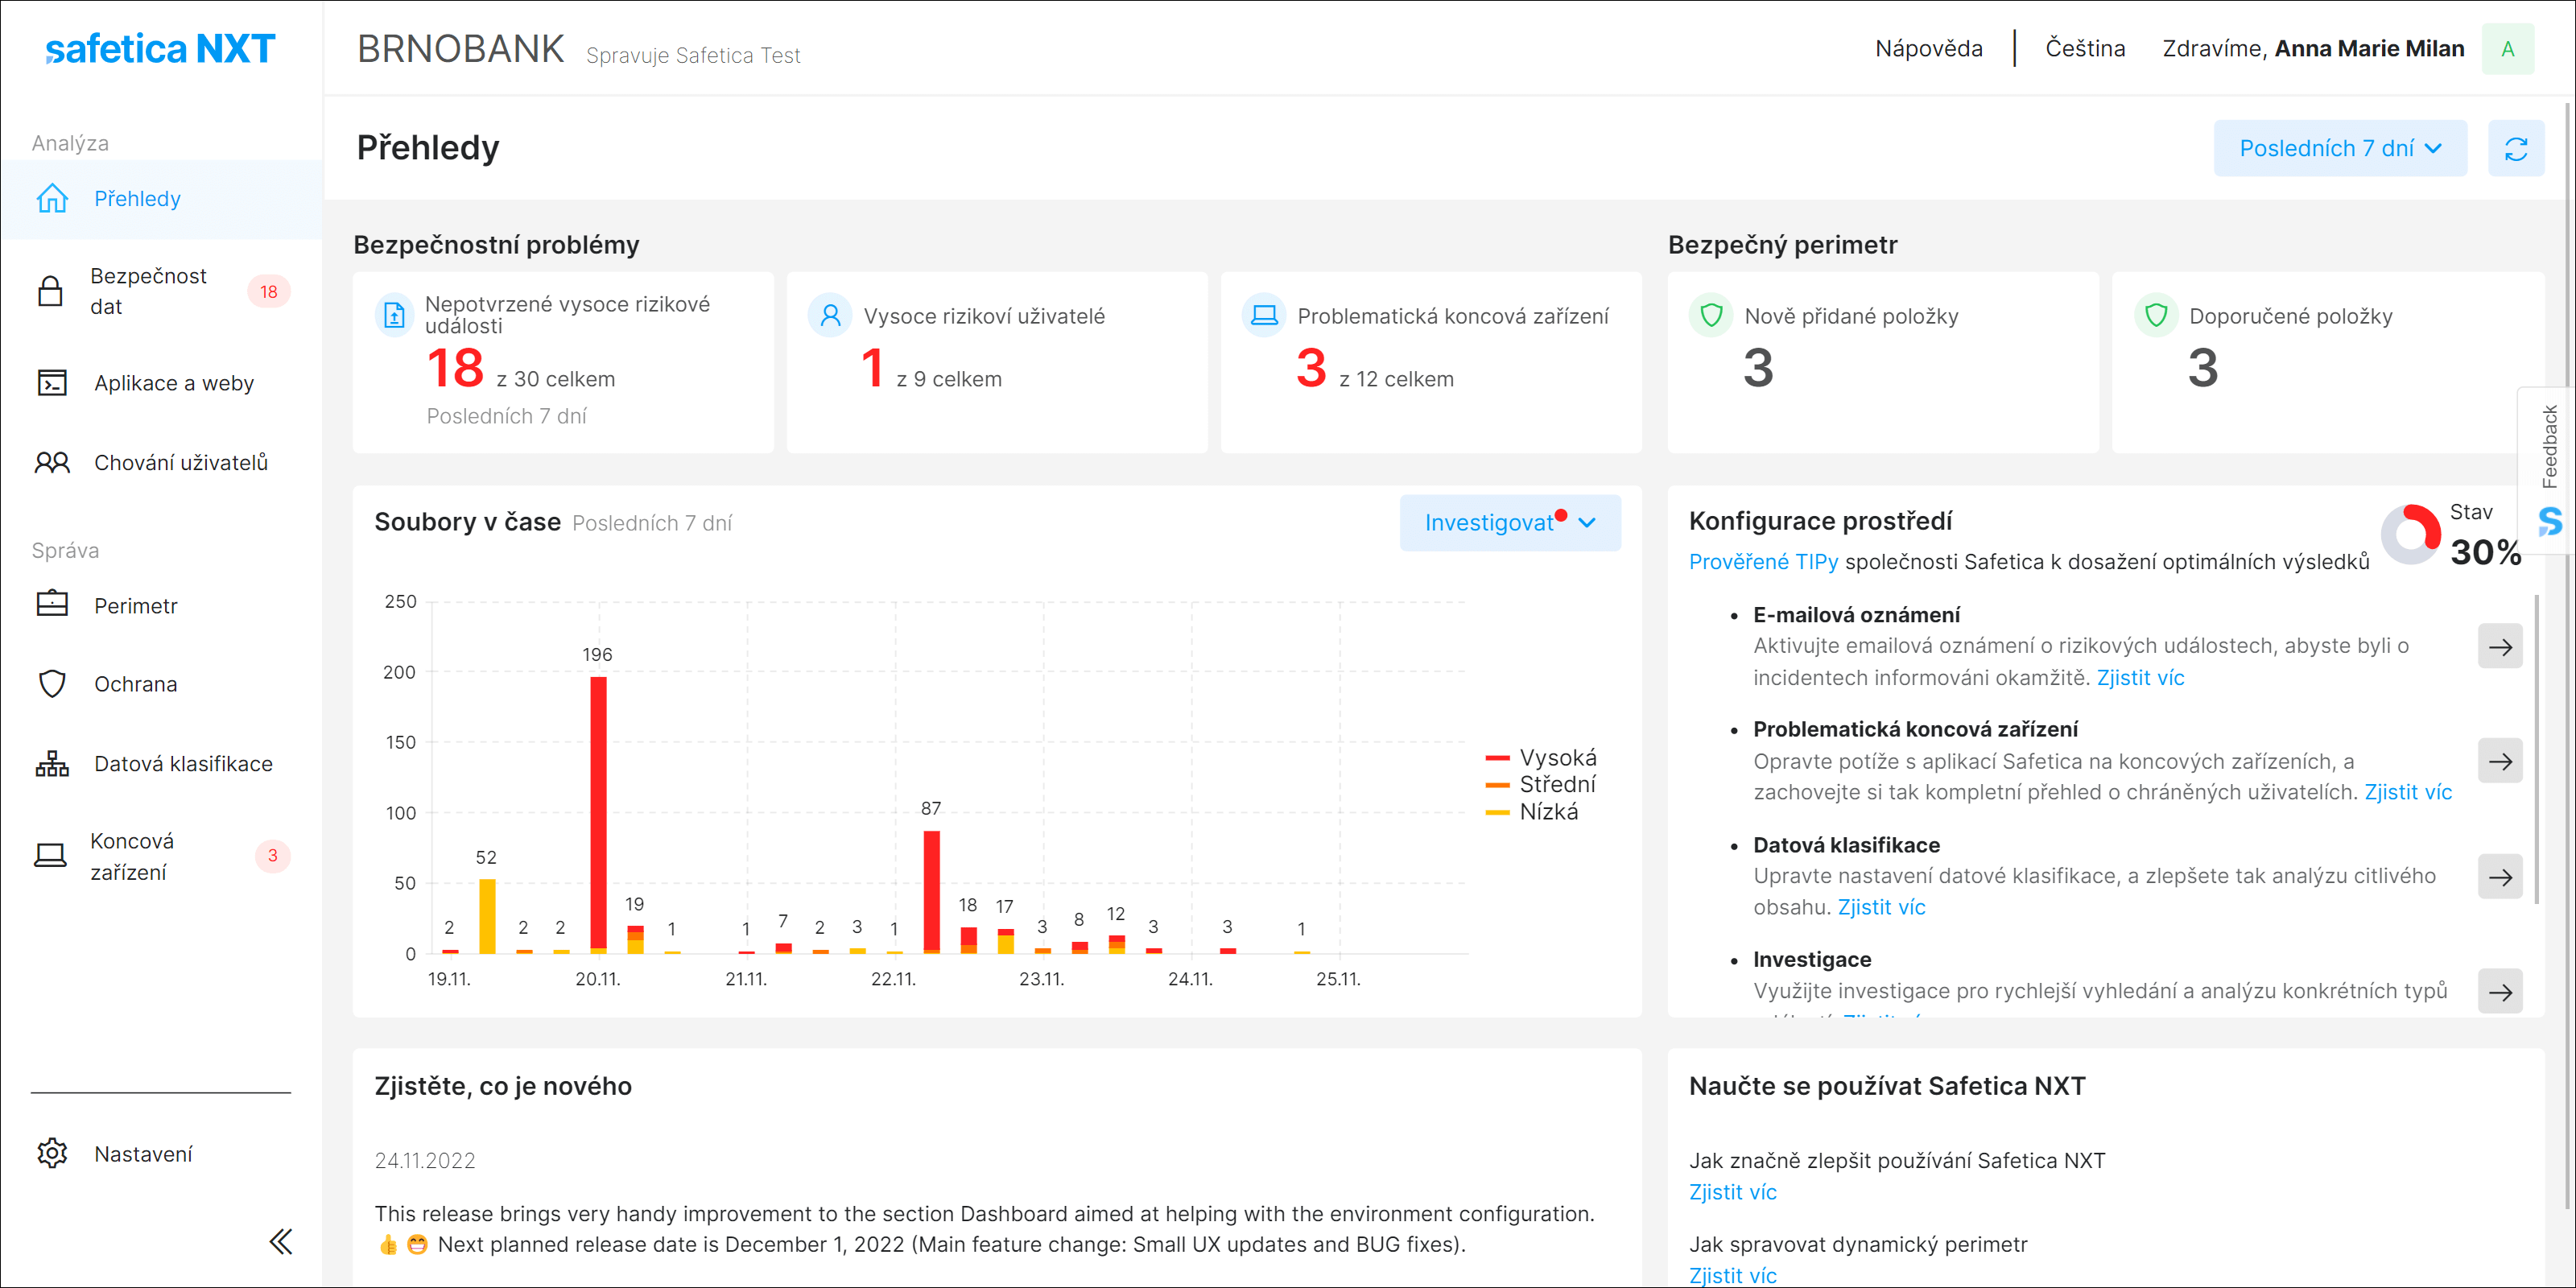Open Koncová zařízení page
2576x1288 pixels.
[162, 856]
